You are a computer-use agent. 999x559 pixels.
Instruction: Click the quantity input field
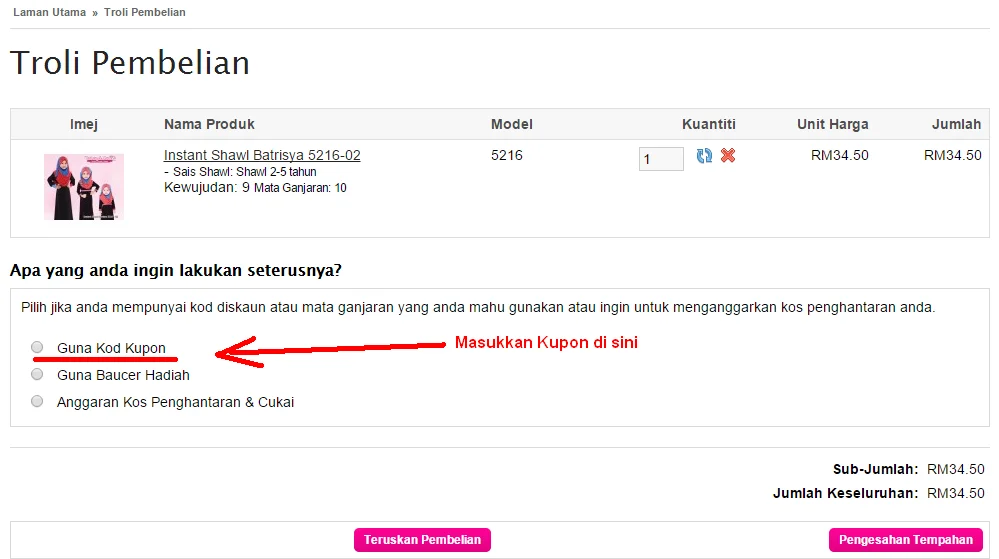pyautogui.click(x=661, y=159)
